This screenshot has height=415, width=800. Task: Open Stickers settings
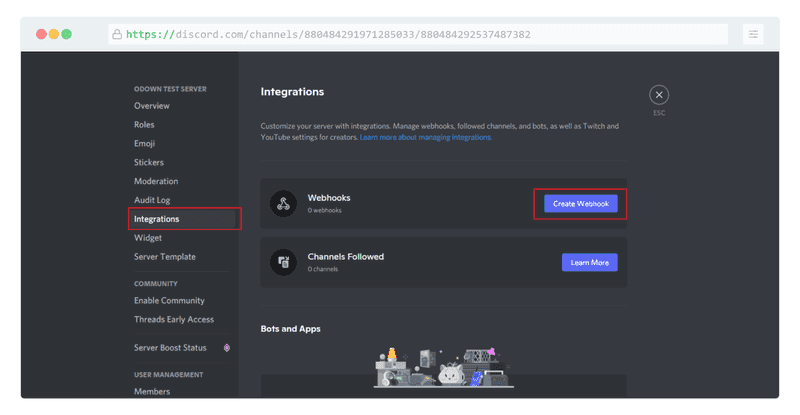click(x=149, y=162)
